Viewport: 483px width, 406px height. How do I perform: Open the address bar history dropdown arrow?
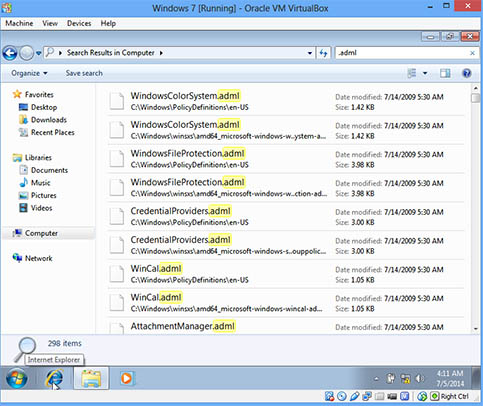(x=310, y=53)
